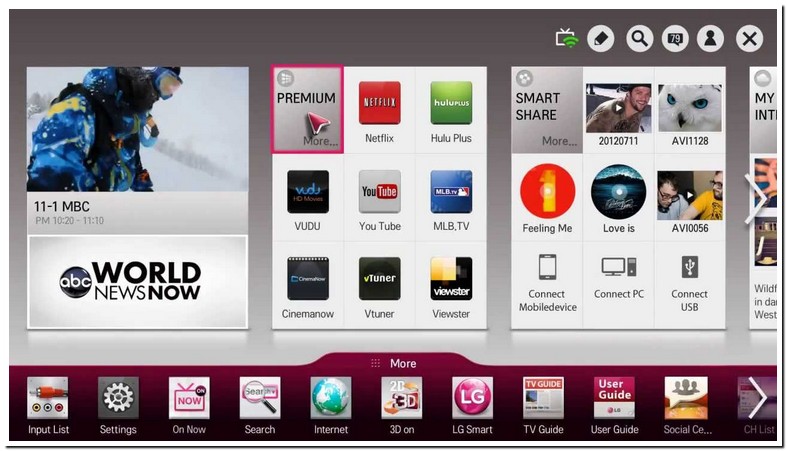Viewport: 787px width, 451px height.
Task: Open Smart Share More link
Action: pyautogui.click(x=559, y=141)
